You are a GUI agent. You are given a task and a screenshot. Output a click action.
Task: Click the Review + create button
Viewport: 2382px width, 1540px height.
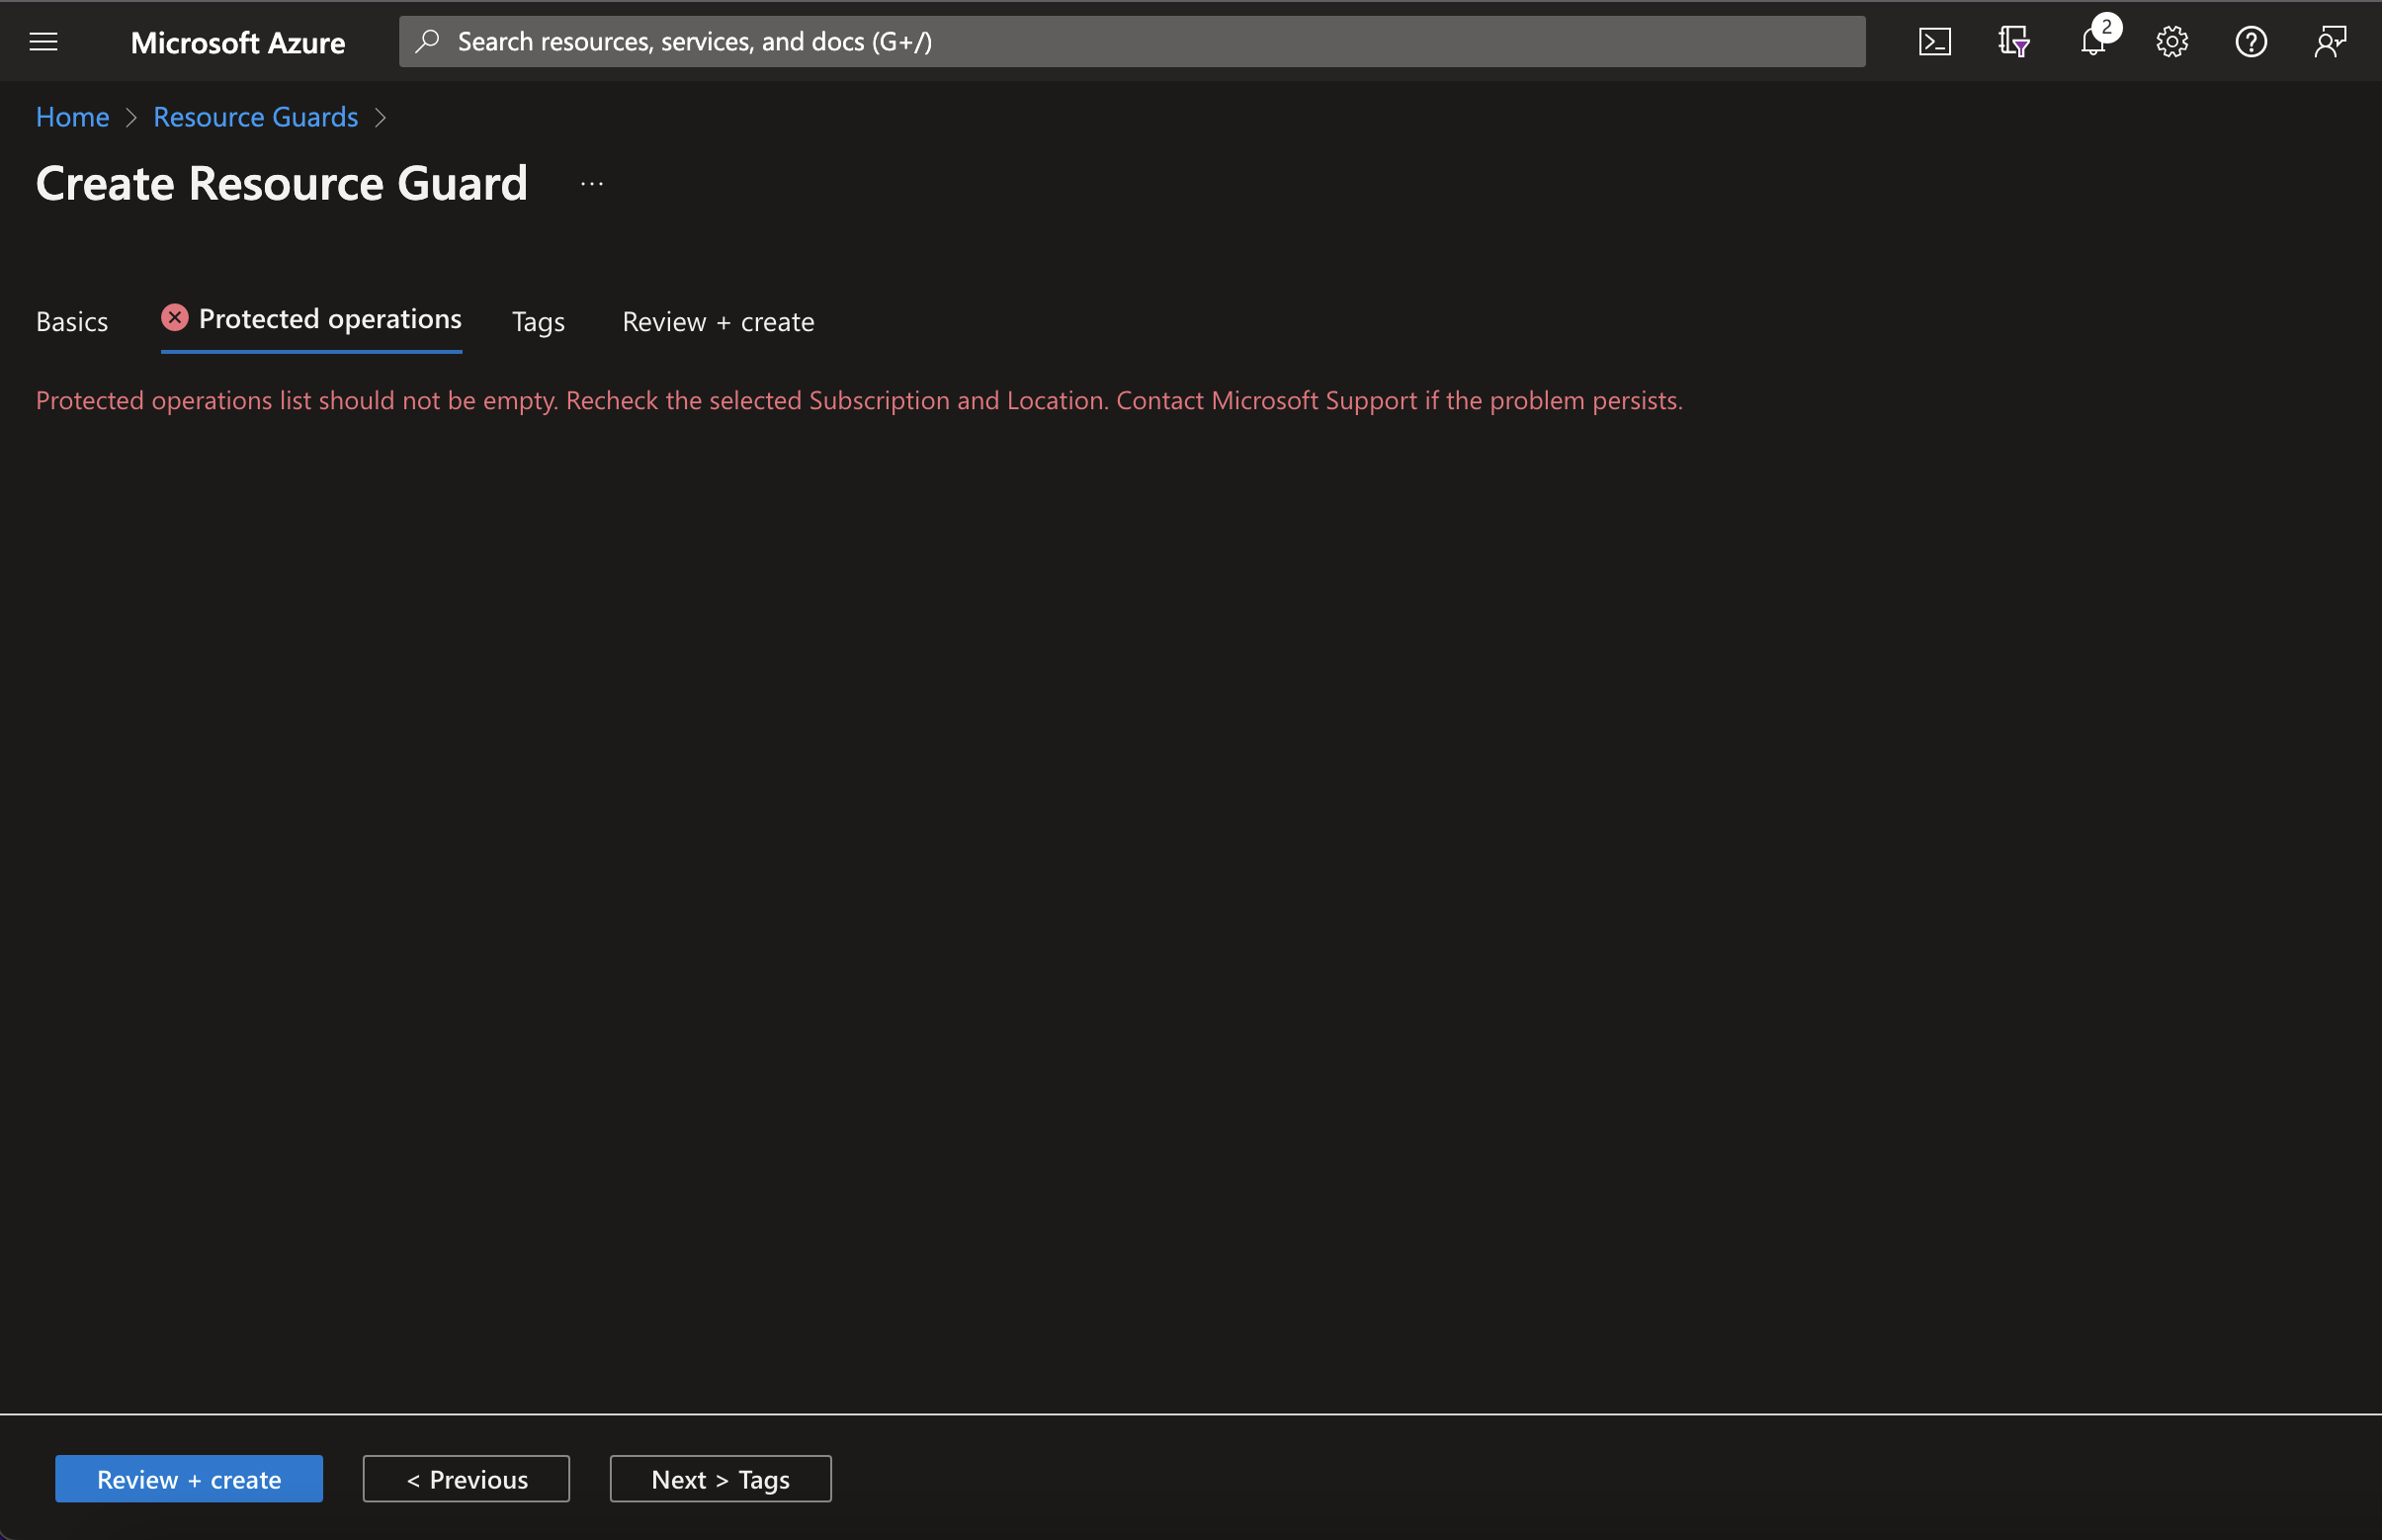[x=188, y=1478]
